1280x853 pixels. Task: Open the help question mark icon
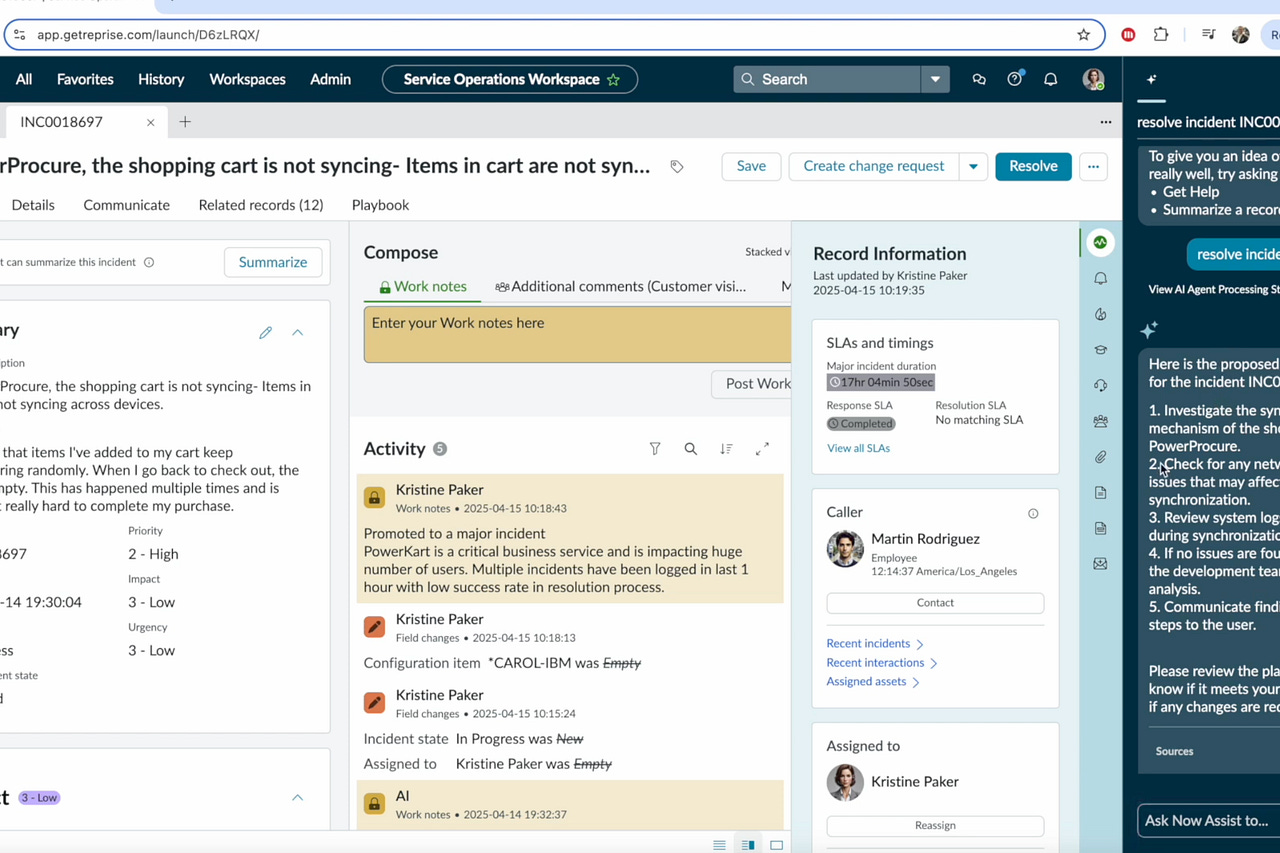[x=1015, y=80]
